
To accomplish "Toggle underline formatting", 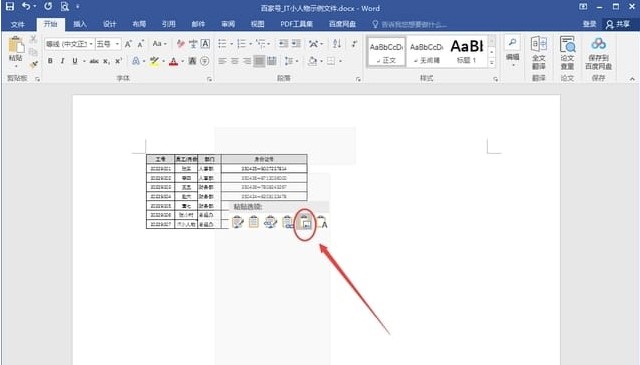I will [75, 61].
